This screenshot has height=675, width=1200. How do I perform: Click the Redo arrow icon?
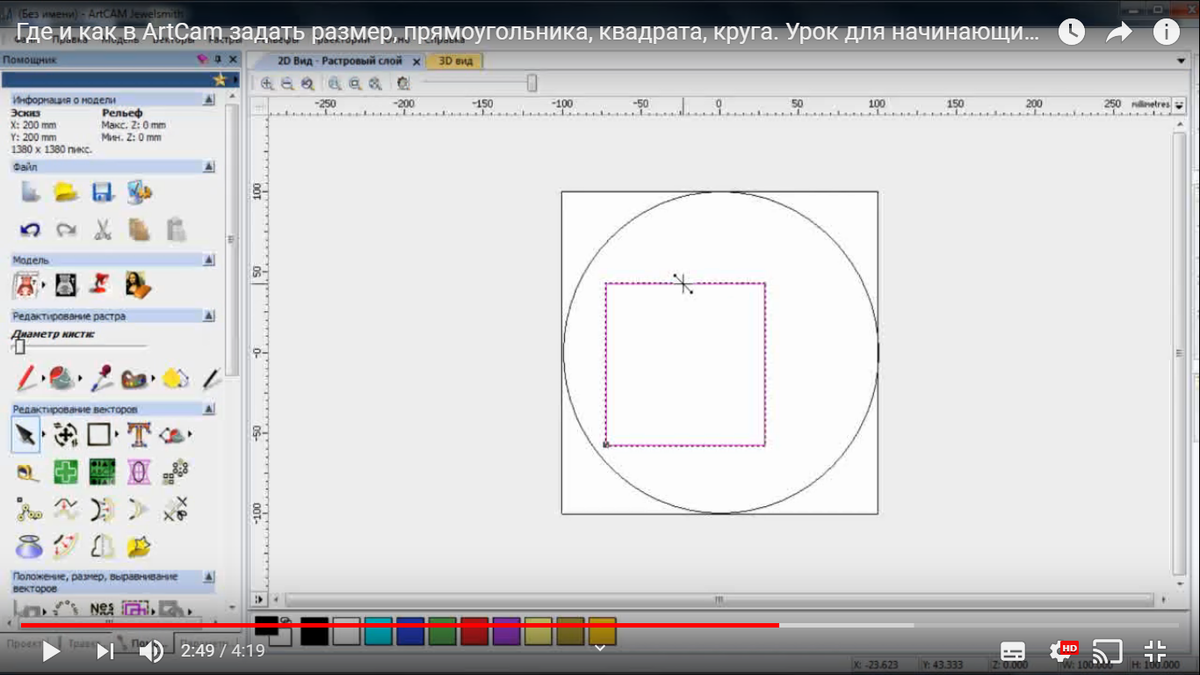[66, 229]
